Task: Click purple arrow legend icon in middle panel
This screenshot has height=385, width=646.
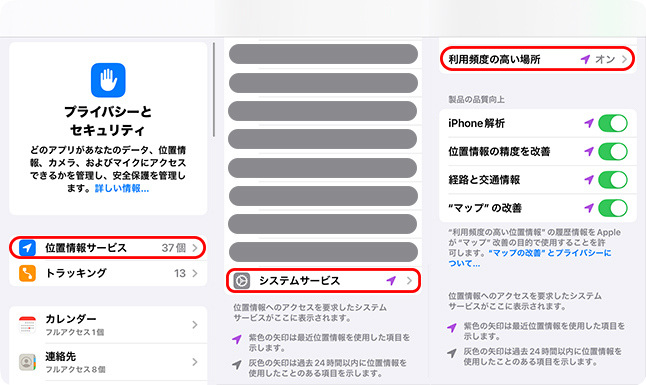Action: pyautogui.click(x=236, y=339)
